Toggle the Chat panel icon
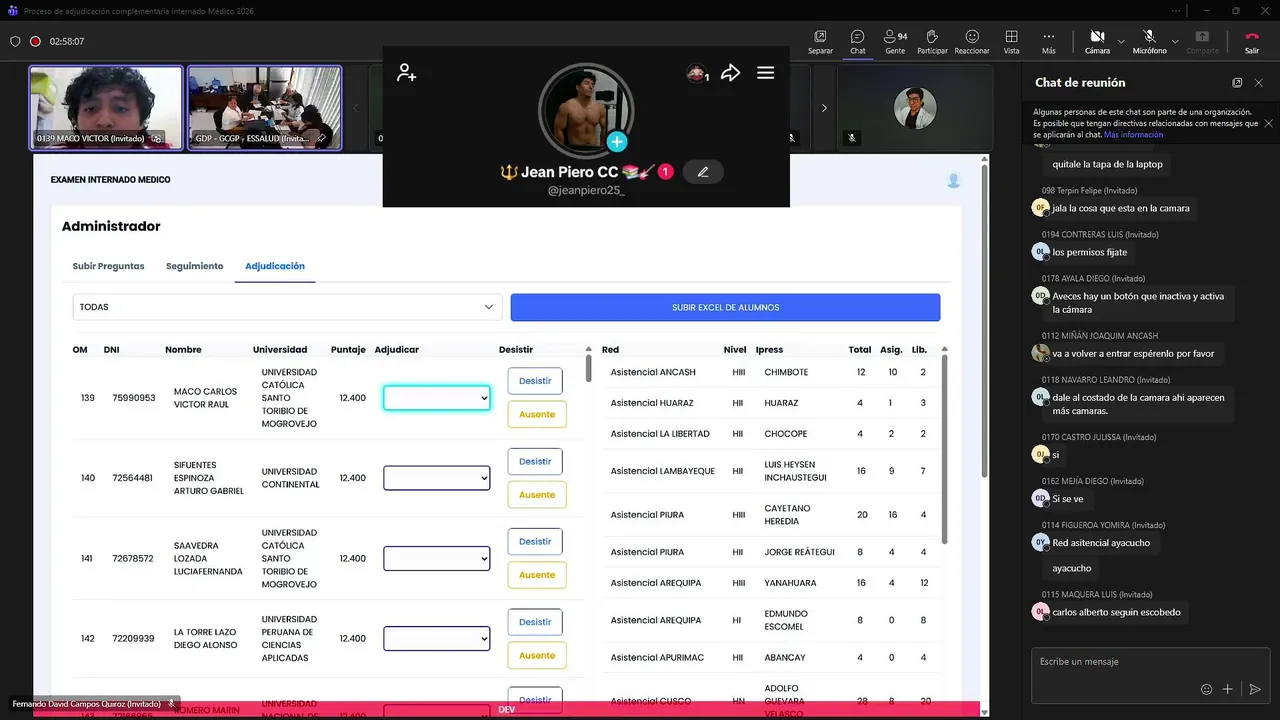 click(x=857, y=36)
